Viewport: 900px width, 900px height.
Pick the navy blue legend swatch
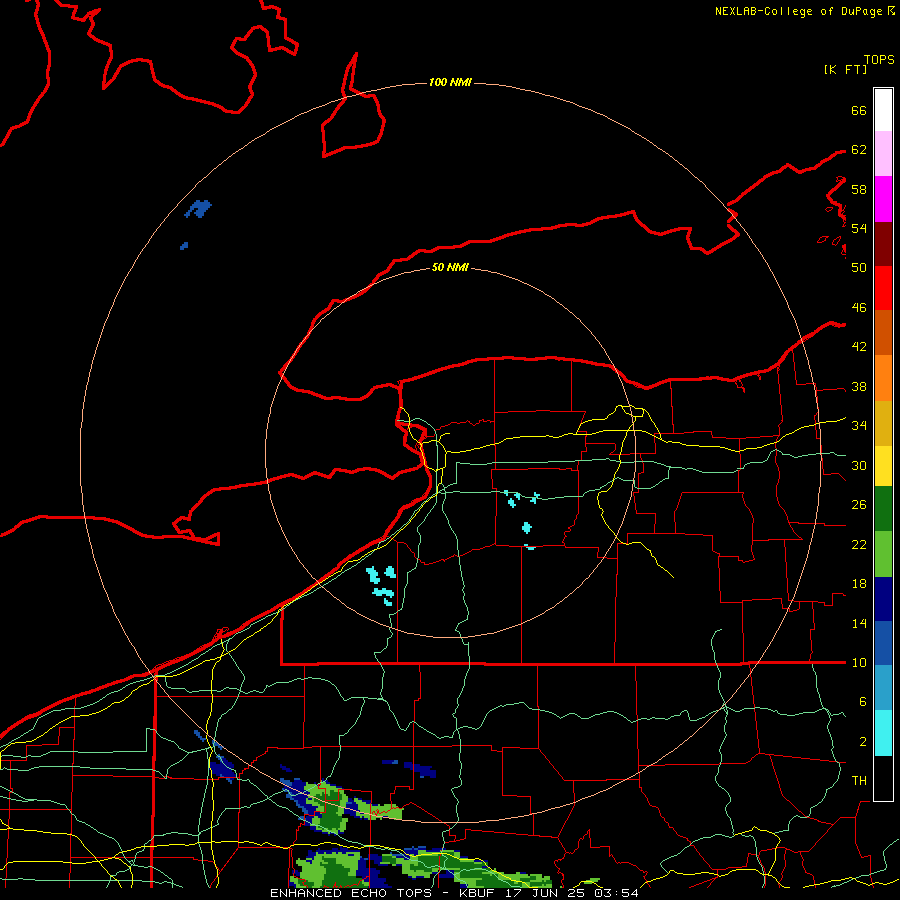(883, 599)
